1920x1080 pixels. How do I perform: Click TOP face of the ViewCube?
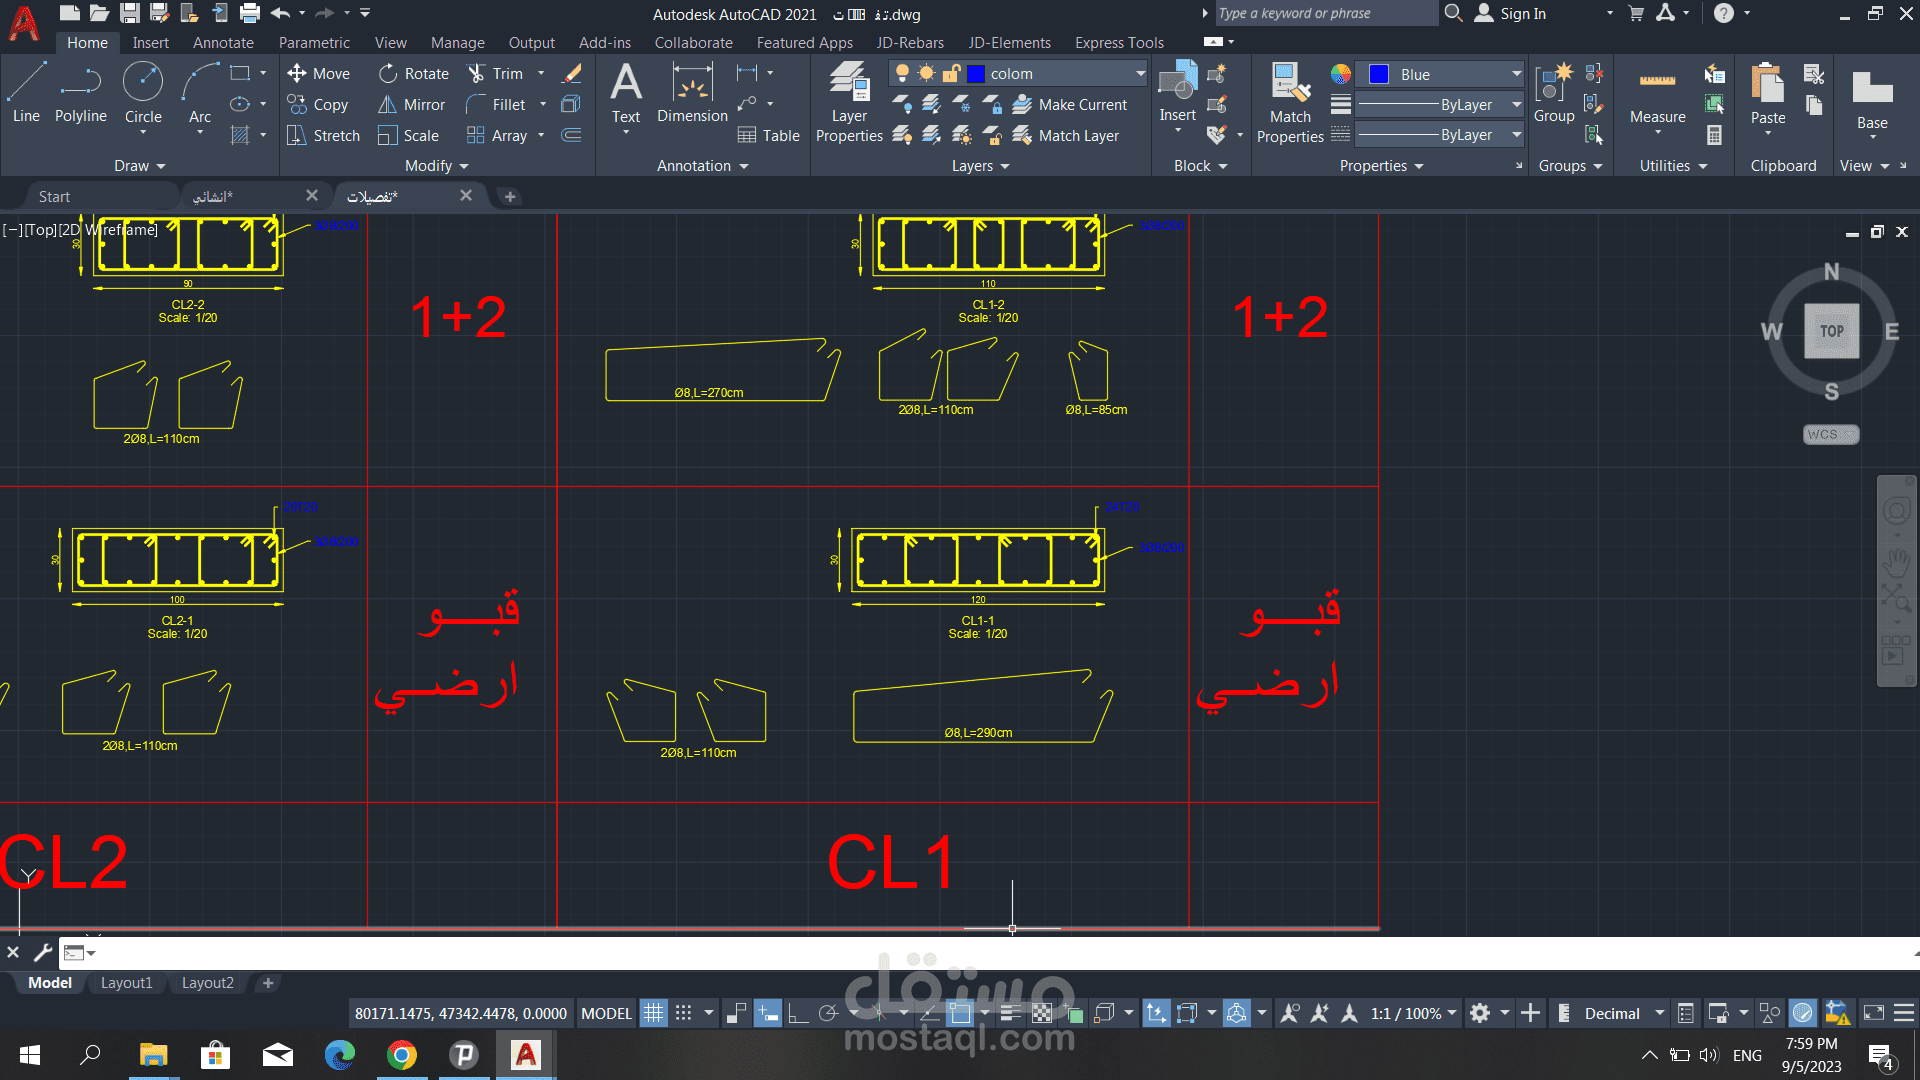(x=1831, y=331)
